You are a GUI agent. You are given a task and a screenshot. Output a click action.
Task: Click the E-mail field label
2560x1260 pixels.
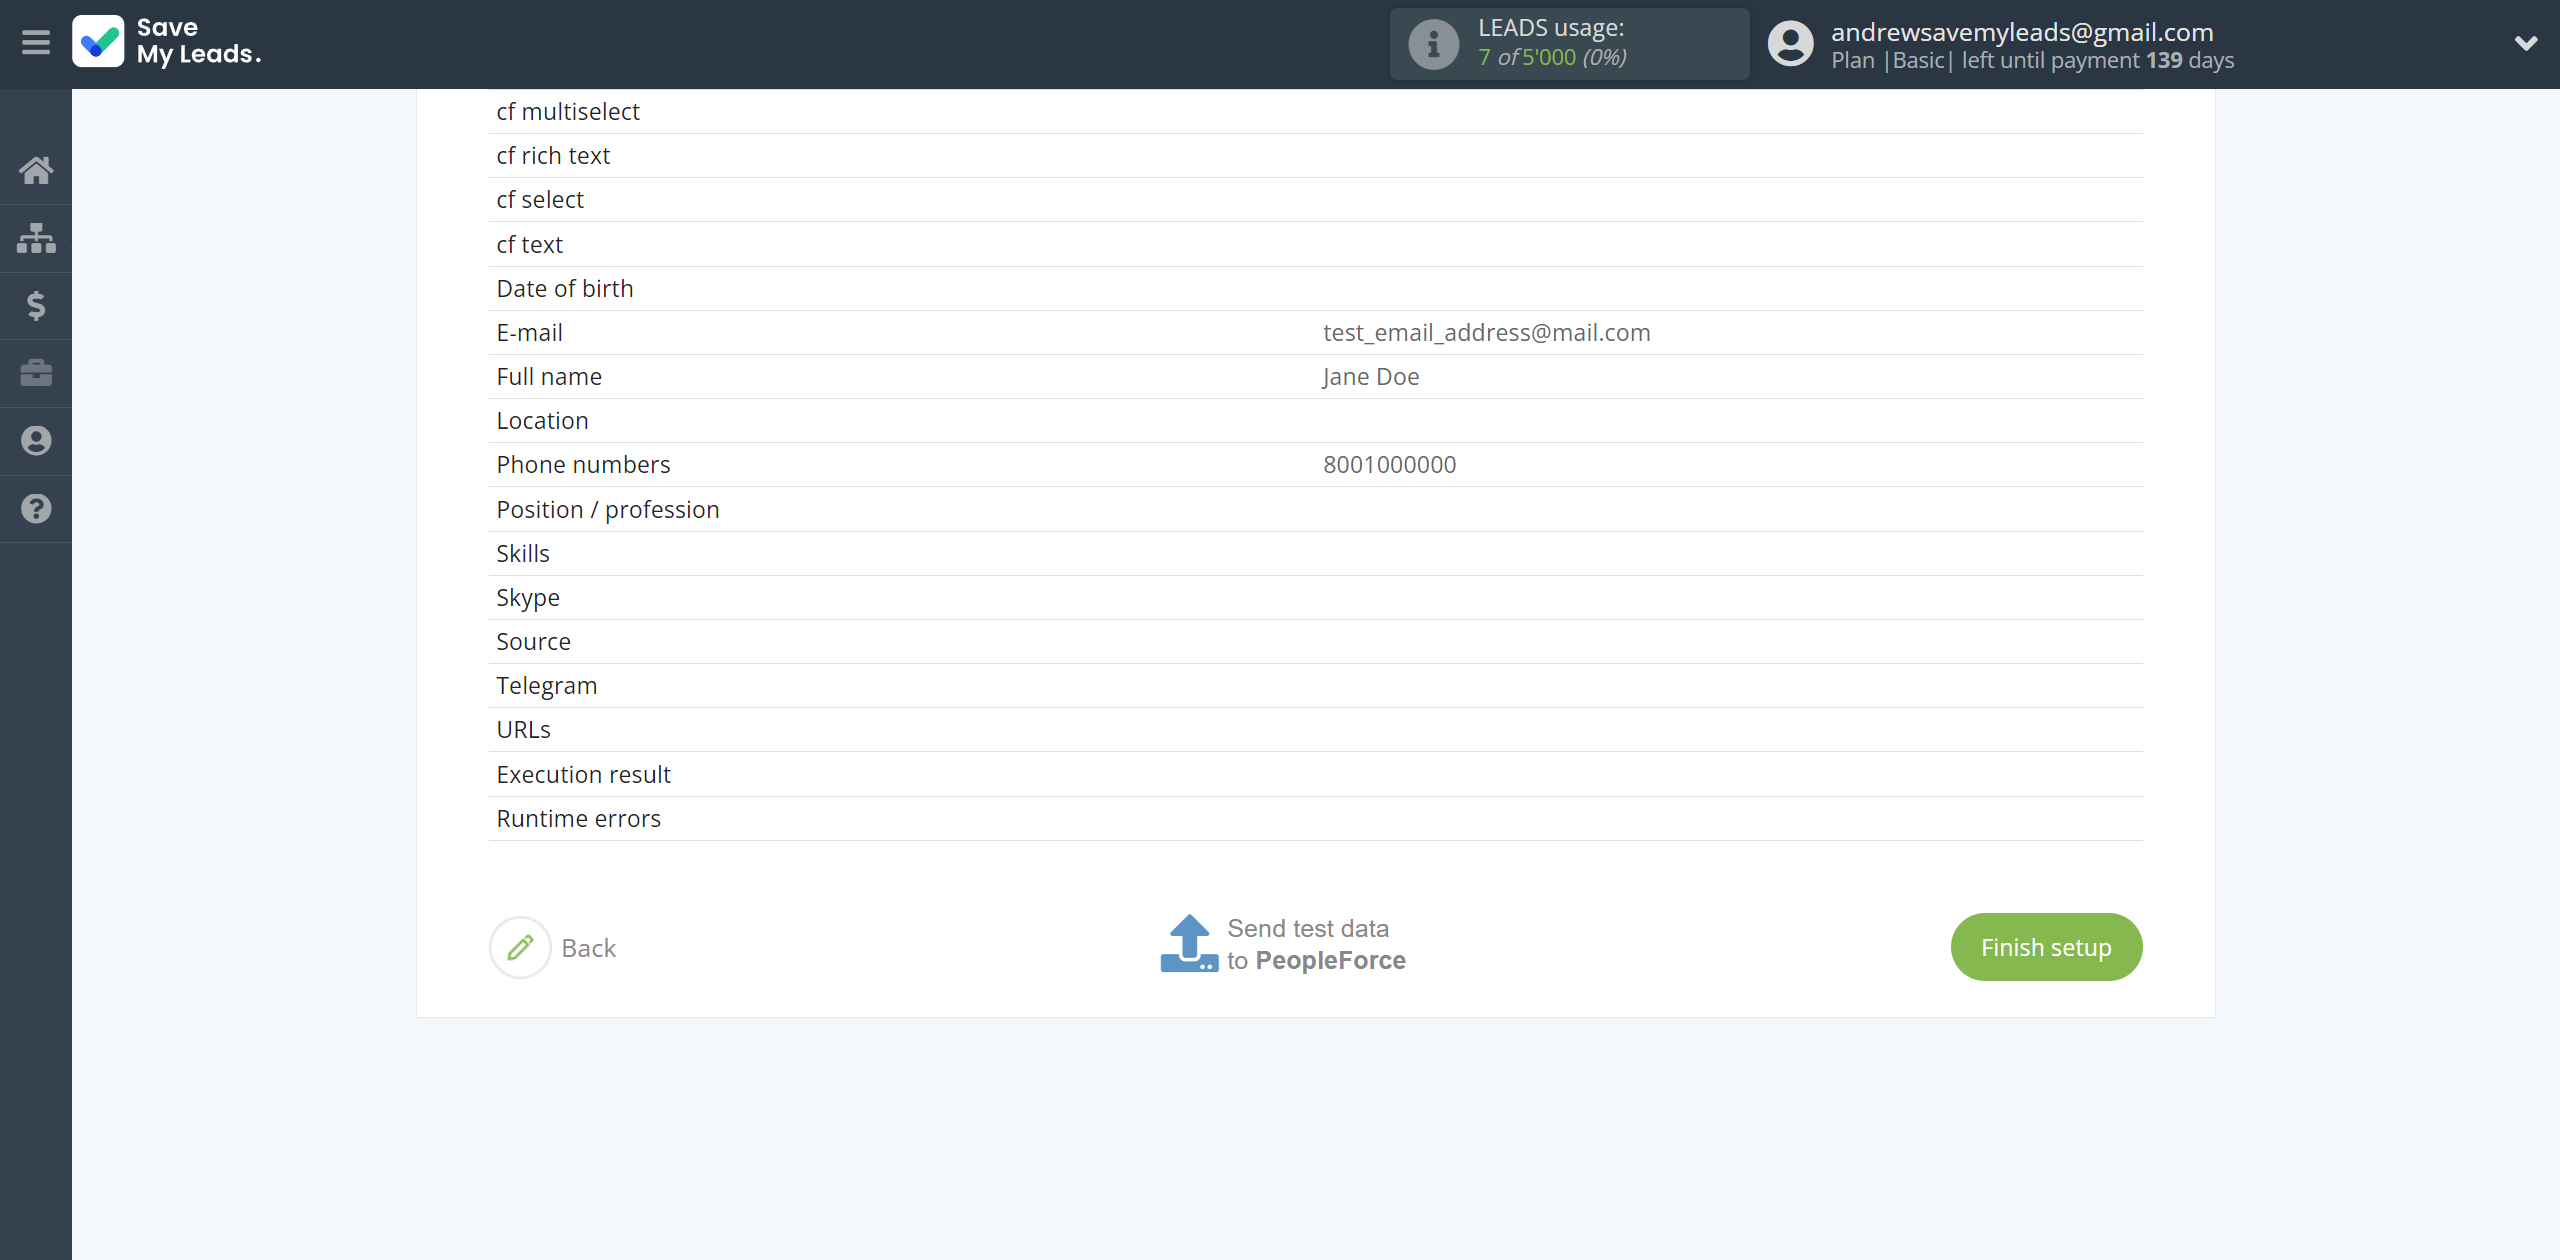pos(529,332)
